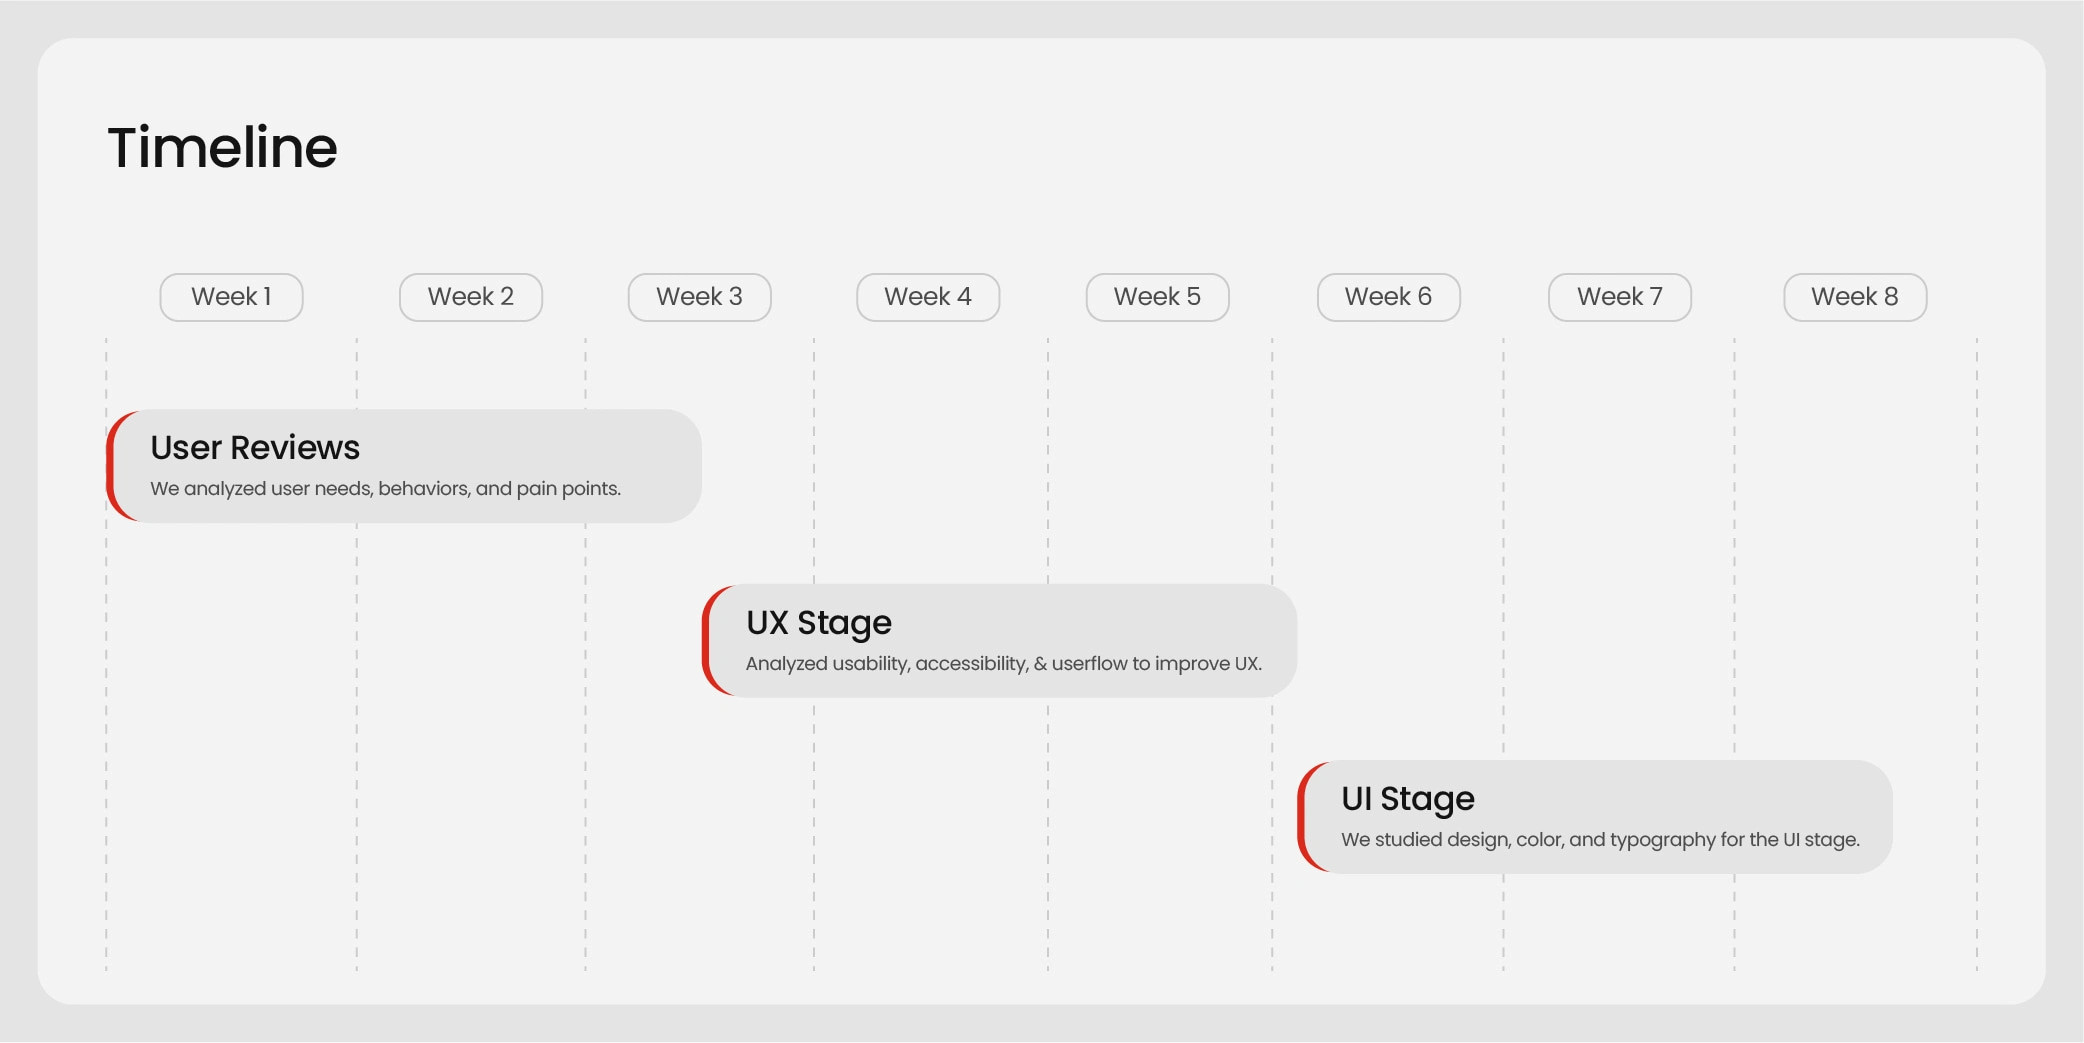Click the rightmost dashed vertical gridline
The height and width of the screenshot is (1043, 2084).
(1976, 650)
